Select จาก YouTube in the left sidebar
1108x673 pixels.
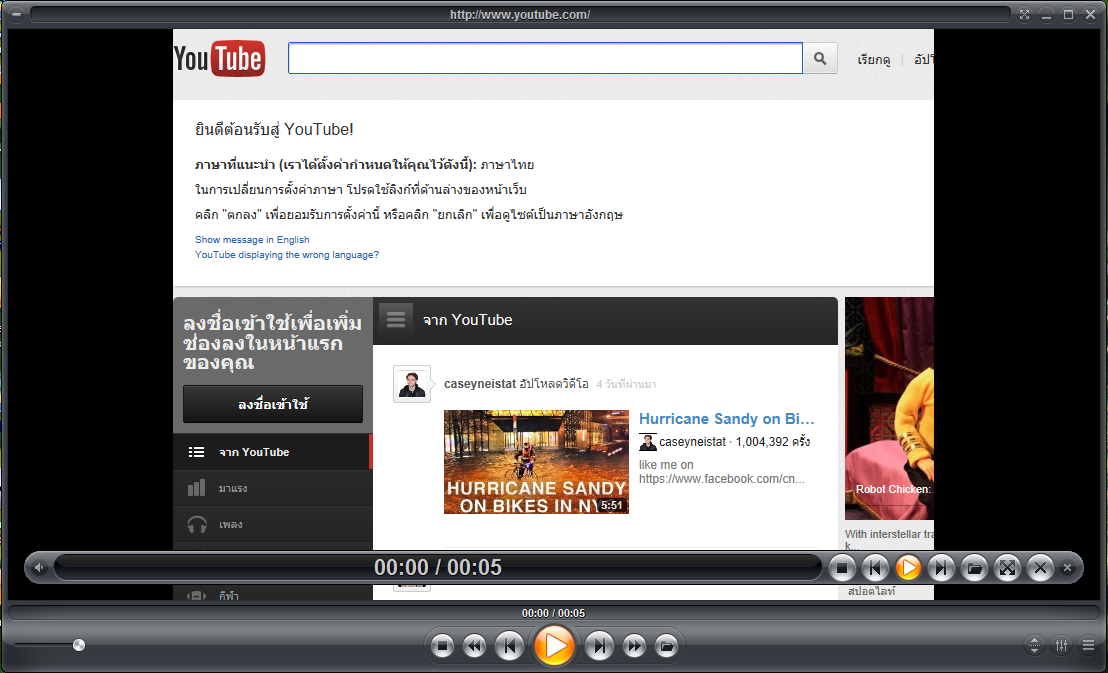[x=272, y=452]
